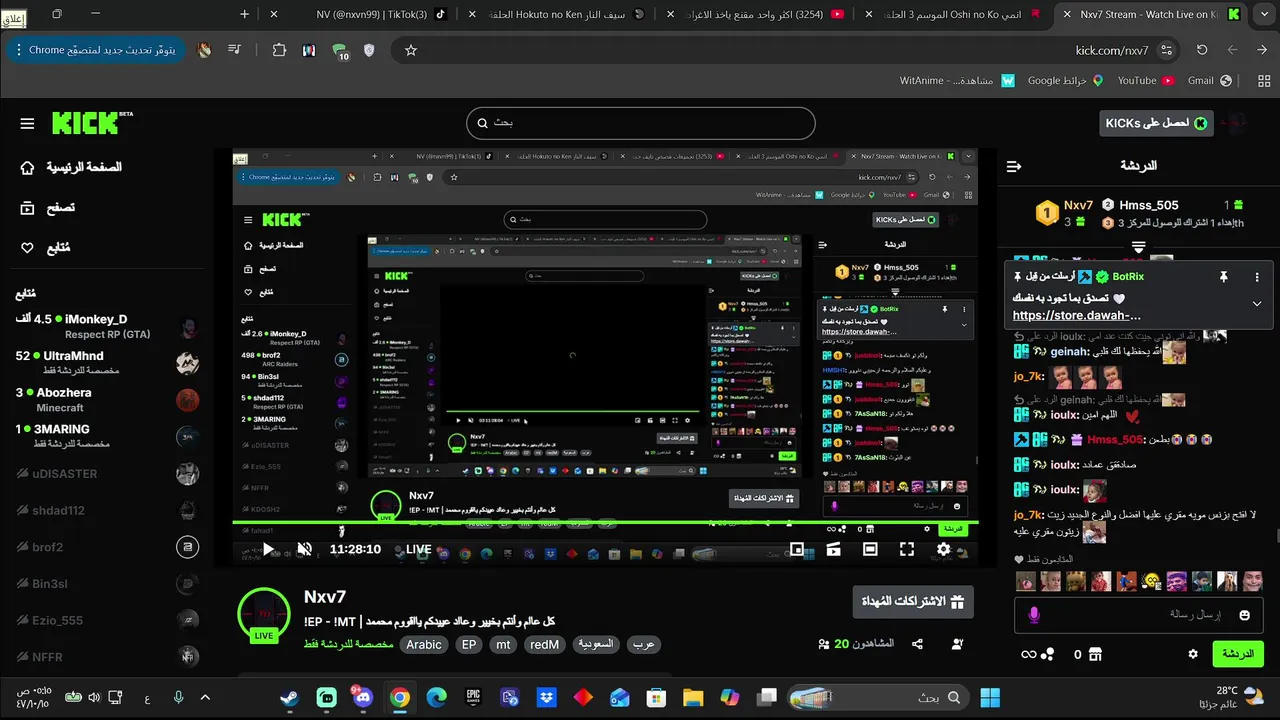This screenshot has width=1280, height=720.
Task: Go to Home page in sidebar
Action: pyautogui.click(x=70, y=167)
